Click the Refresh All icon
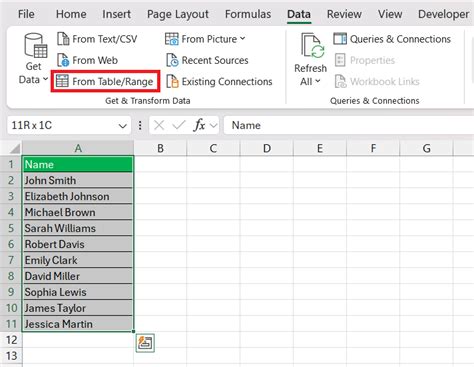Image resolution: width=474 pixels, height=367 pixels. [x=313, y=46]
